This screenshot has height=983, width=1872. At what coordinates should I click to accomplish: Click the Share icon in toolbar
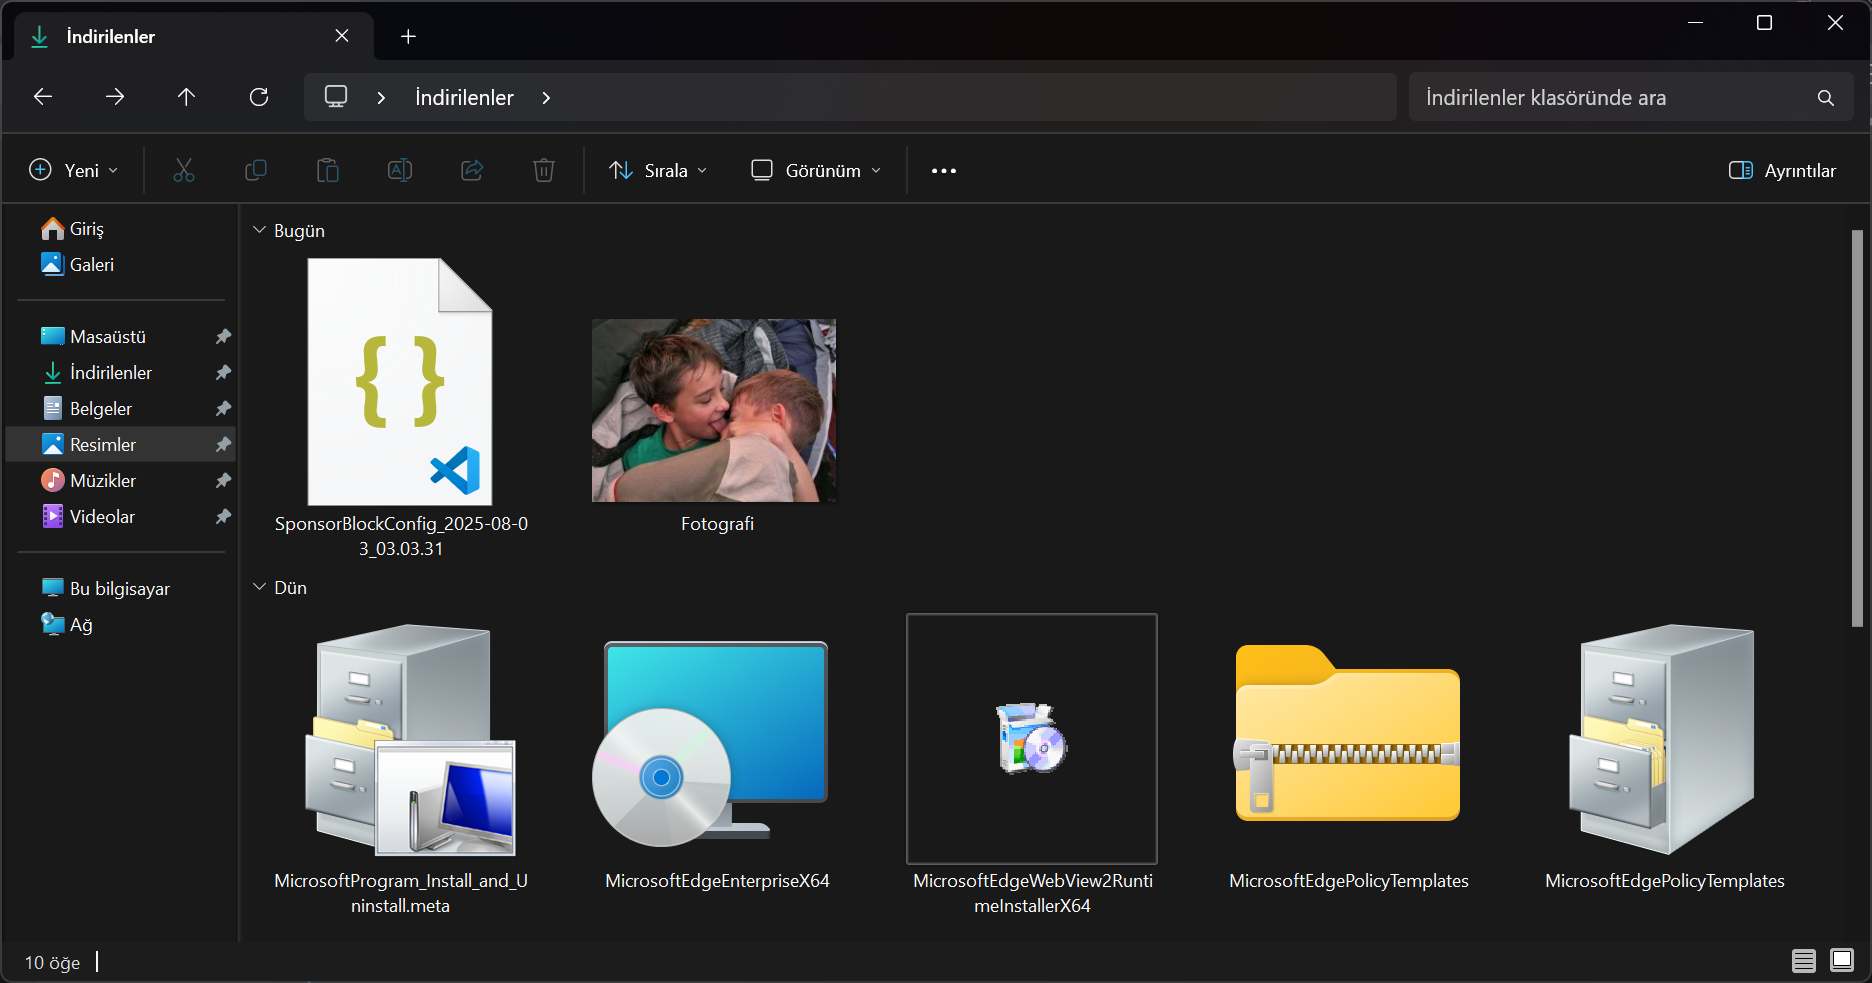click(472, 170)
